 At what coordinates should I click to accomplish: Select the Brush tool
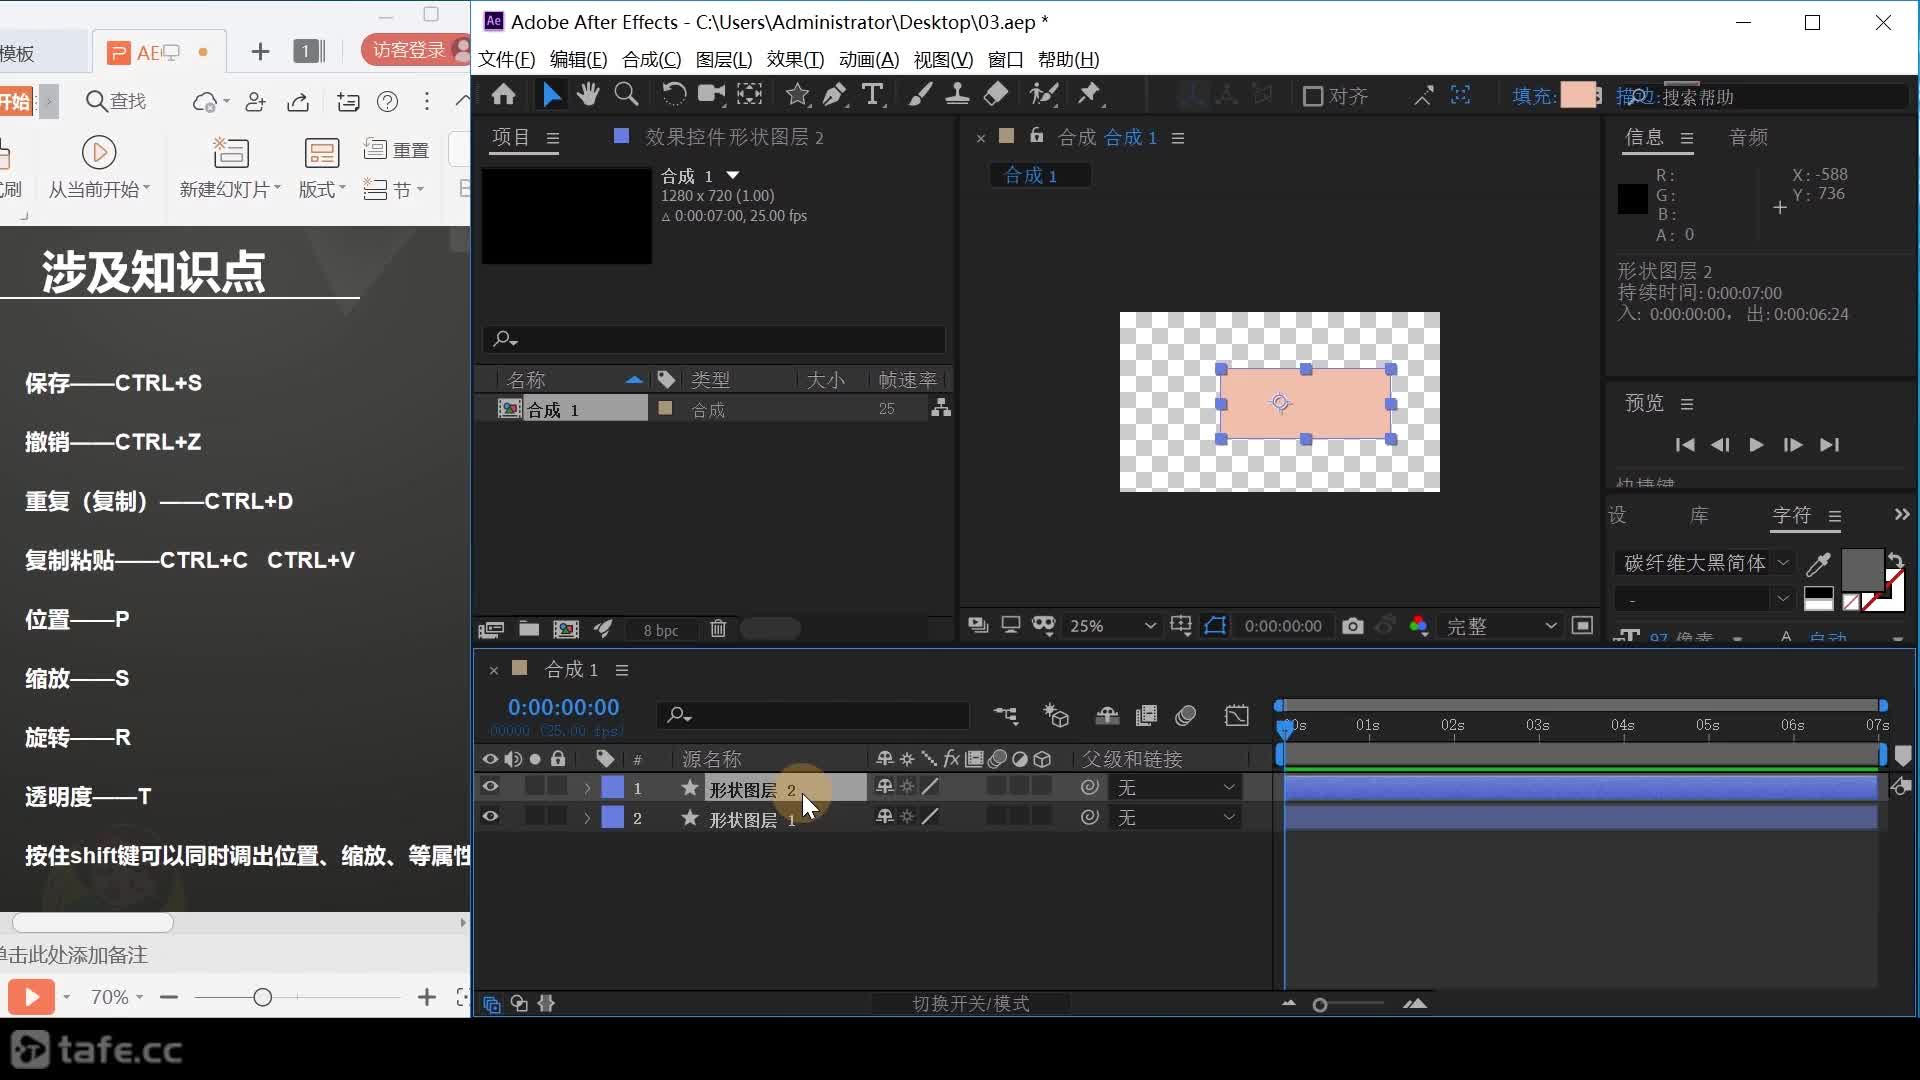pos(920,95)
